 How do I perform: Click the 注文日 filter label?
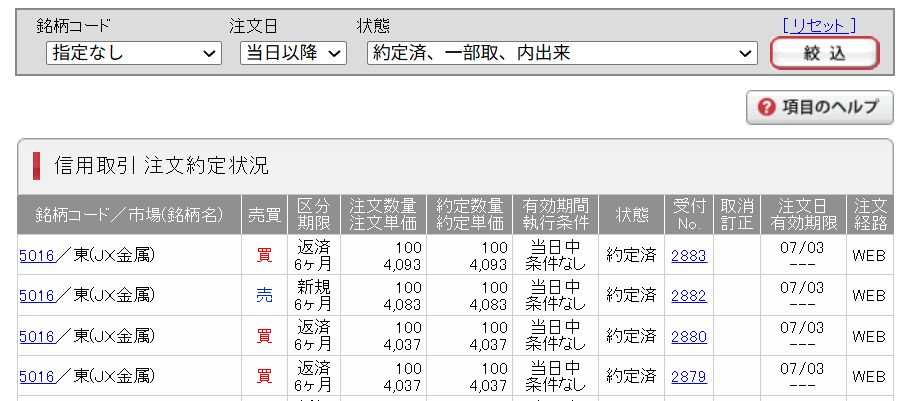(253, 26)
